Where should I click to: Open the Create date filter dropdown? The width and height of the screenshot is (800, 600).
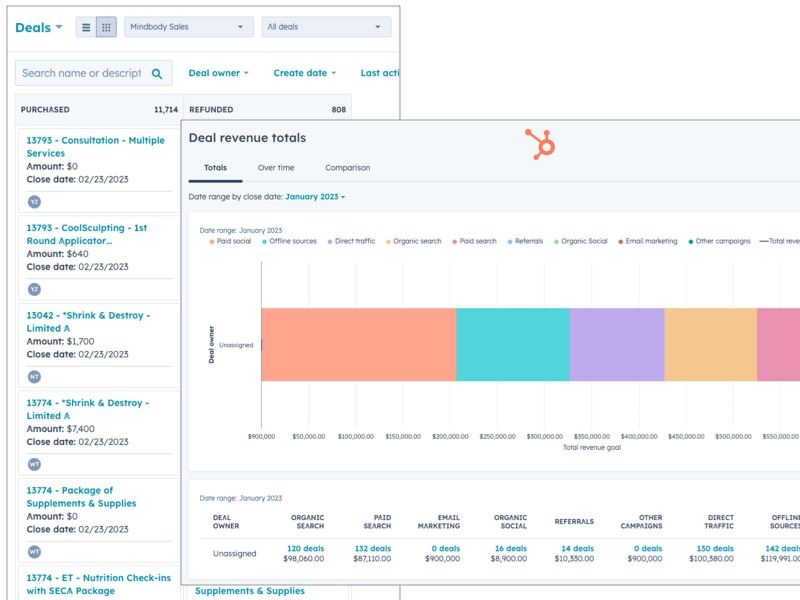click(x=304, y=73)
